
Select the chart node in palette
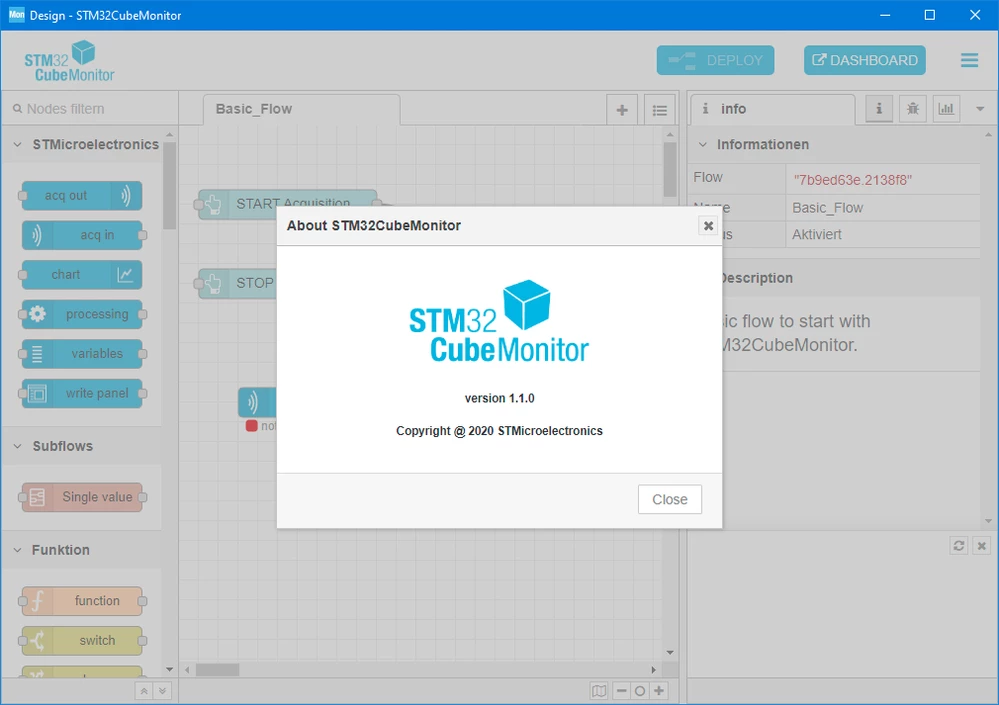(x=82, y=274)
